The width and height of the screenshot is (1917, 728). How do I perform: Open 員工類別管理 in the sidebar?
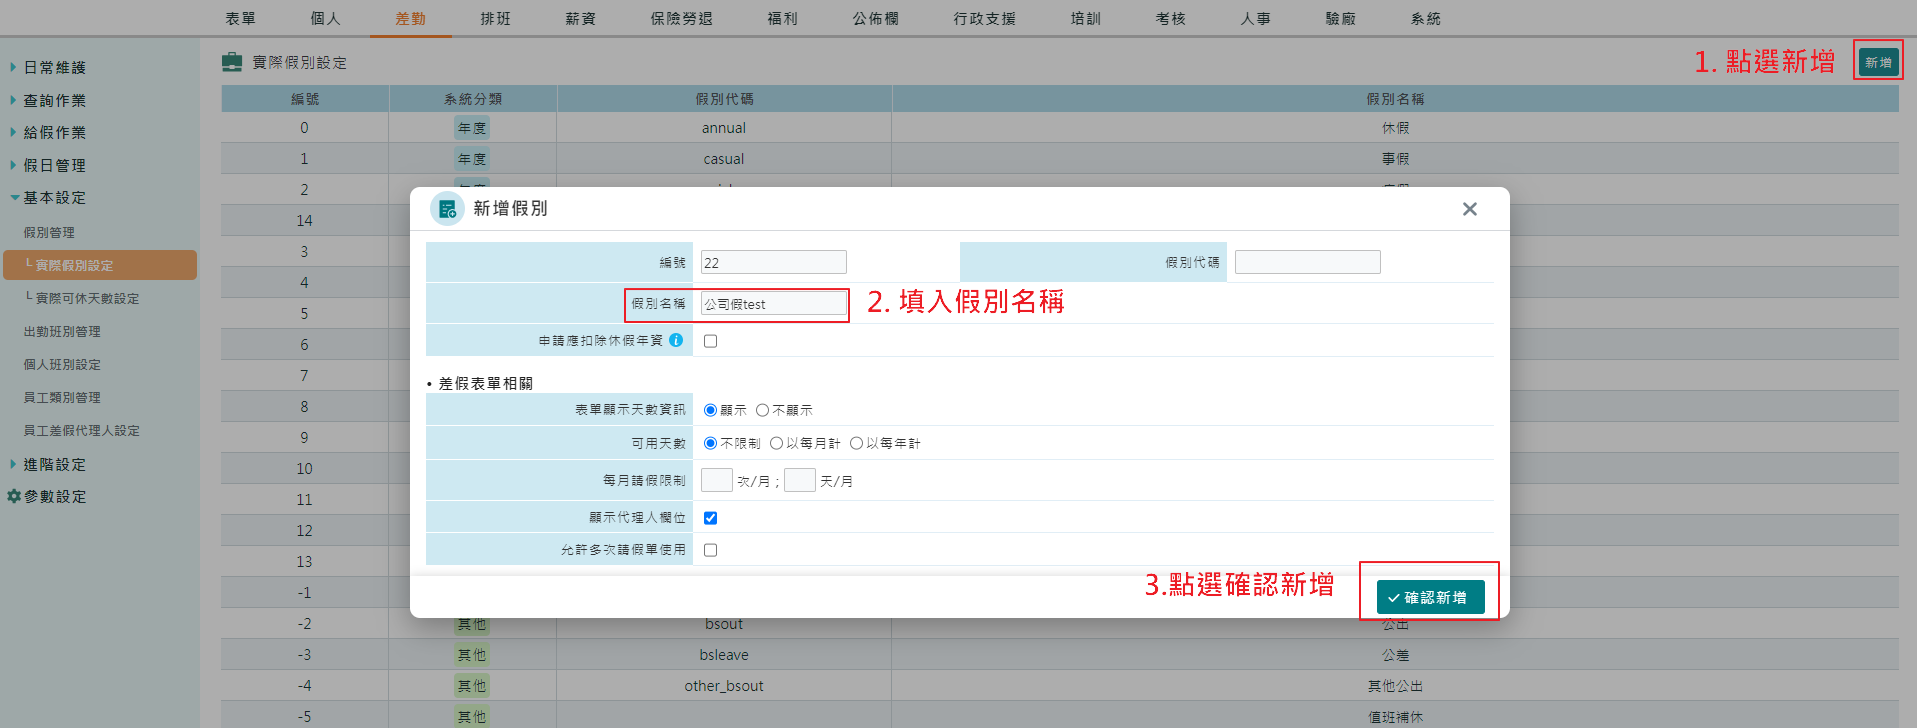[62, 397]
